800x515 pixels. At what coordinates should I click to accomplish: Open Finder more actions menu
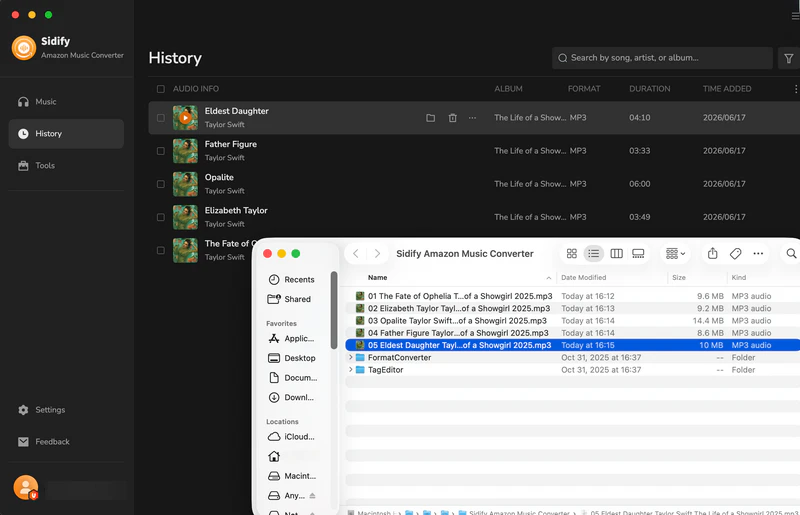click(x=759, y=254)
